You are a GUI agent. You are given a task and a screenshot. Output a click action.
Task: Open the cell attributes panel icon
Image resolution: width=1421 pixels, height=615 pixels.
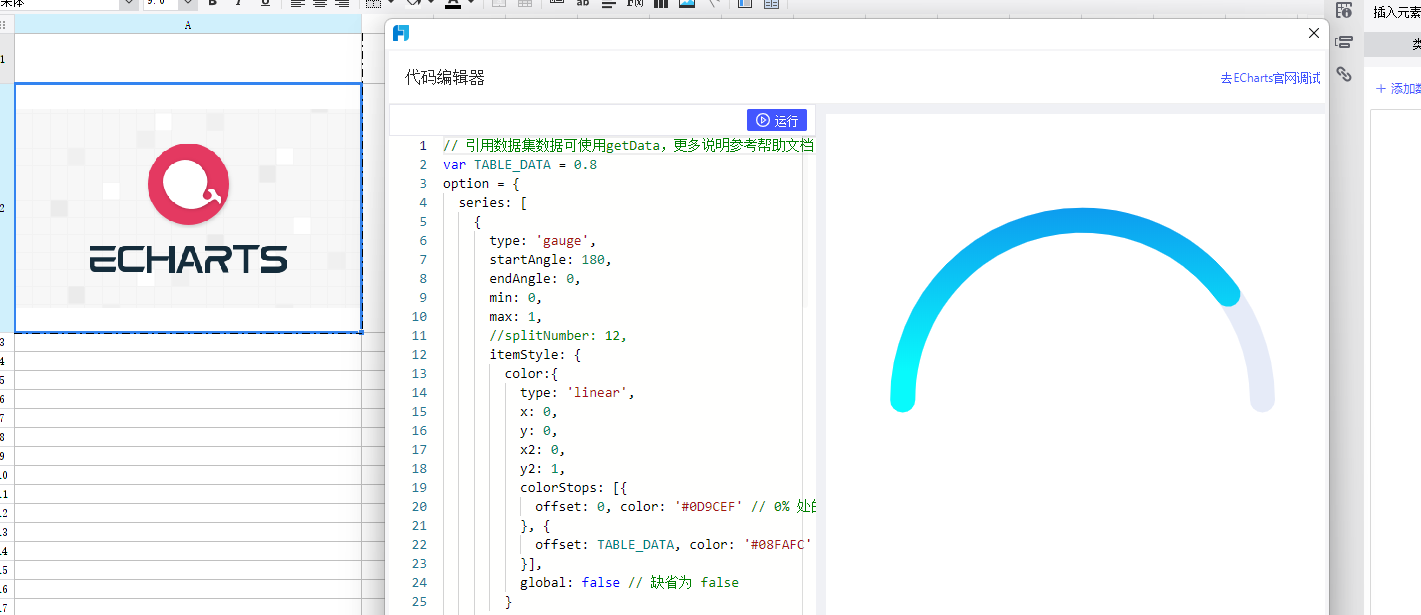tap(1344, 9)
